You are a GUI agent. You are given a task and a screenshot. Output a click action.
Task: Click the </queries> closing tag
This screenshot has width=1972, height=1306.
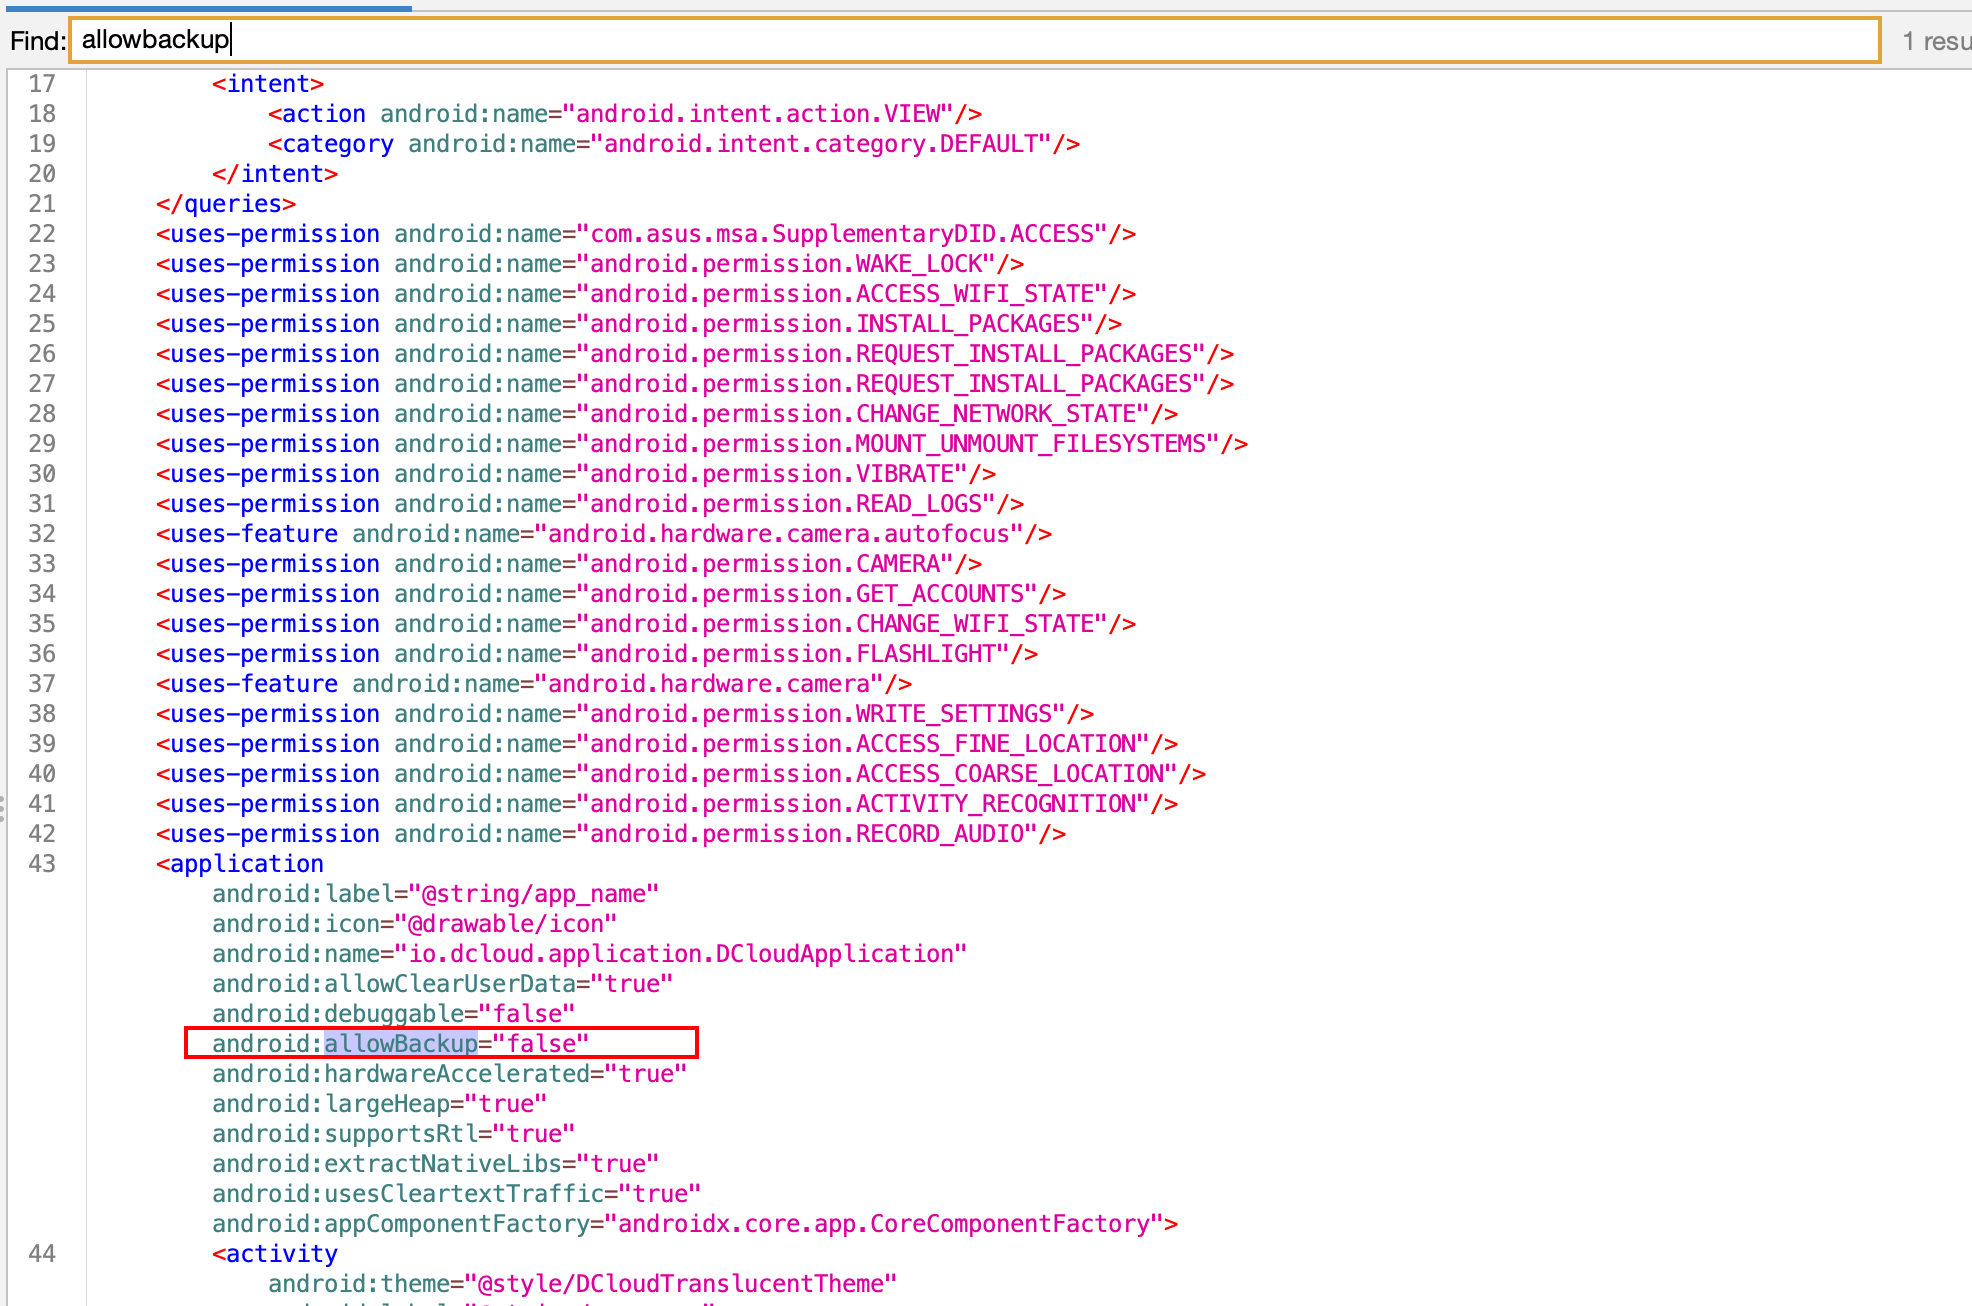point(226,204)
